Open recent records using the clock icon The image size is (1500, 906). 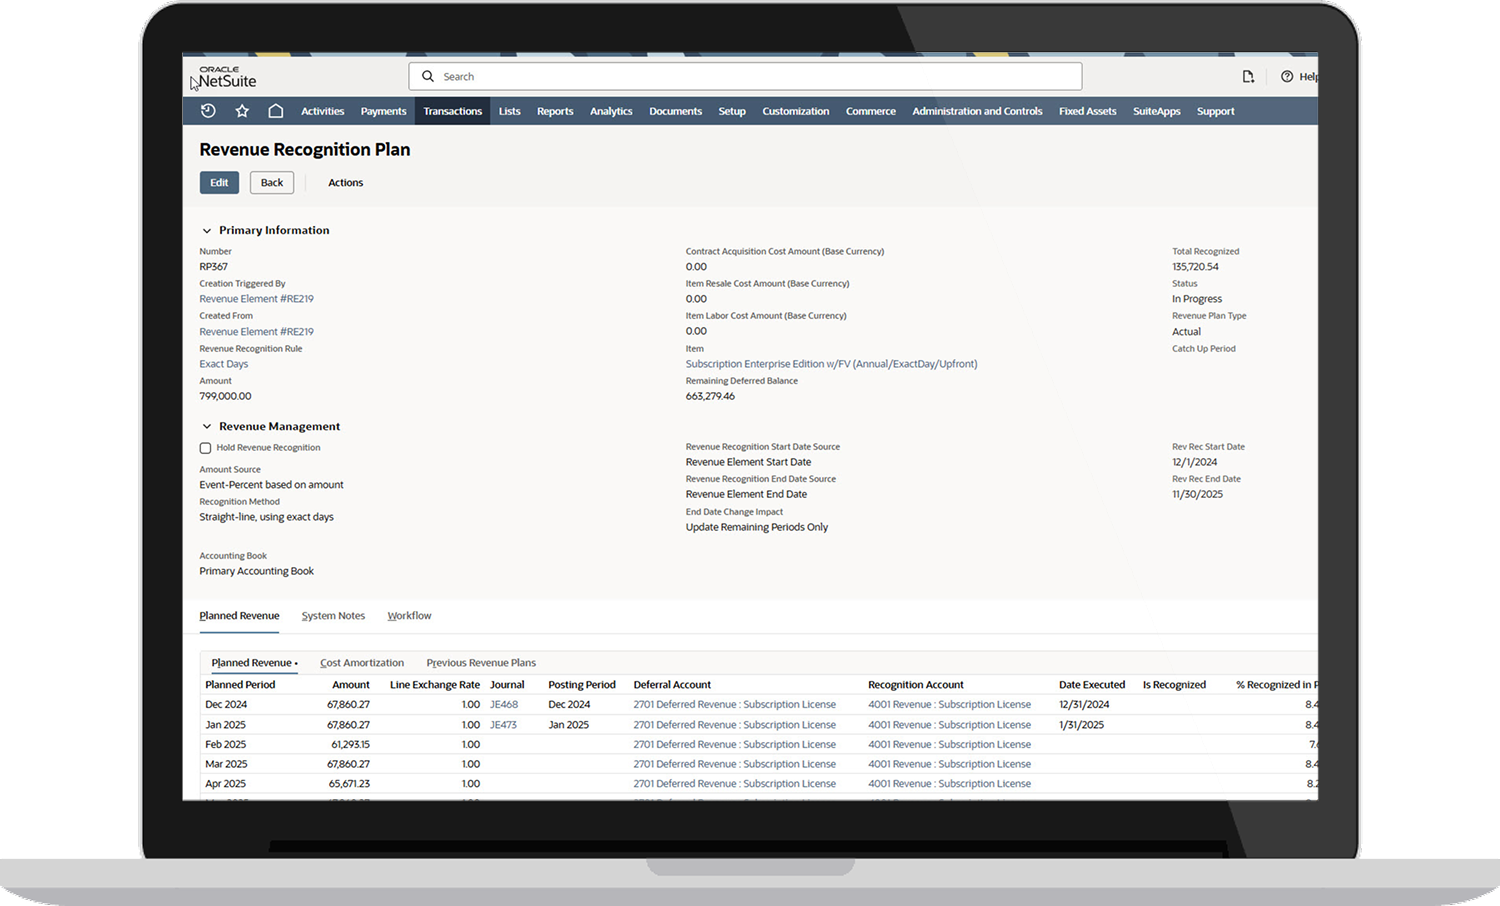pos(207,110)
